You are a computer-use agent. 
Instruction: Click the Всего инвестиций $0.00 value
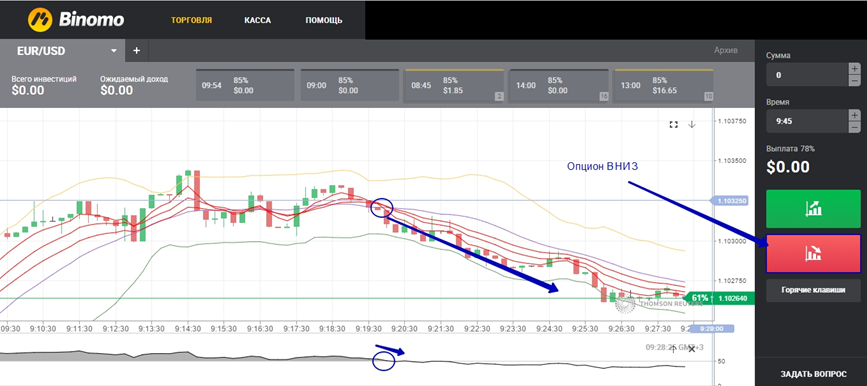coord(28,91)
